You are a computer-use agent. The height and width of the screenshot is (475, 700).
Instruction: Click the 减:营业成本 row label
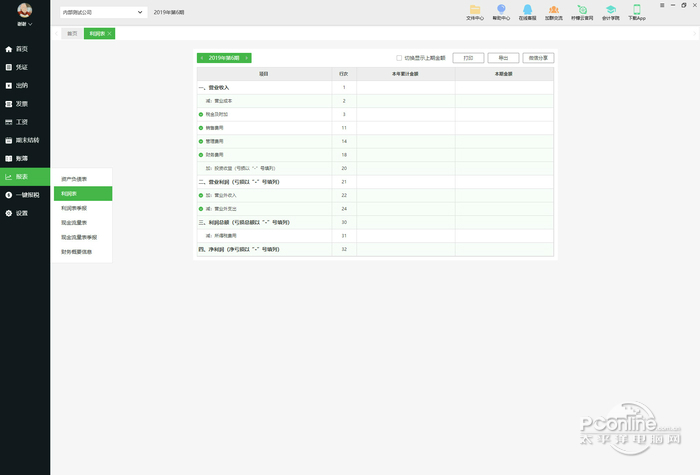tap(219, 101)
